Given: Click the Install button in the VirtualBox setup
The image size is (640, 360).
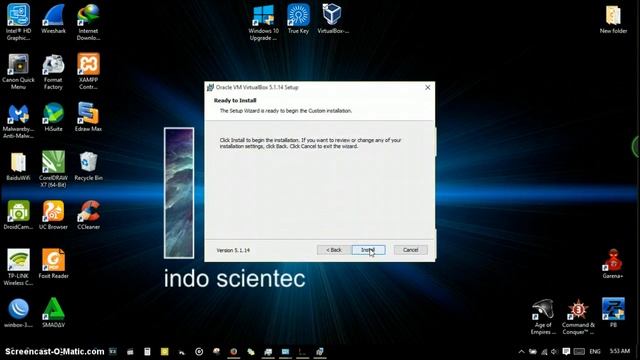Looking at the screenshot, I should point(368,250).
